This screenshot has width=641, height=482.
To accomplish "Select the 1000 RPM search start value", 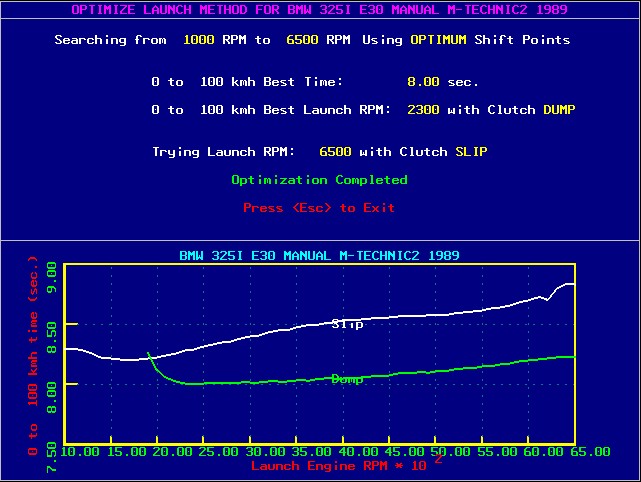I will (x=200, y=40).
